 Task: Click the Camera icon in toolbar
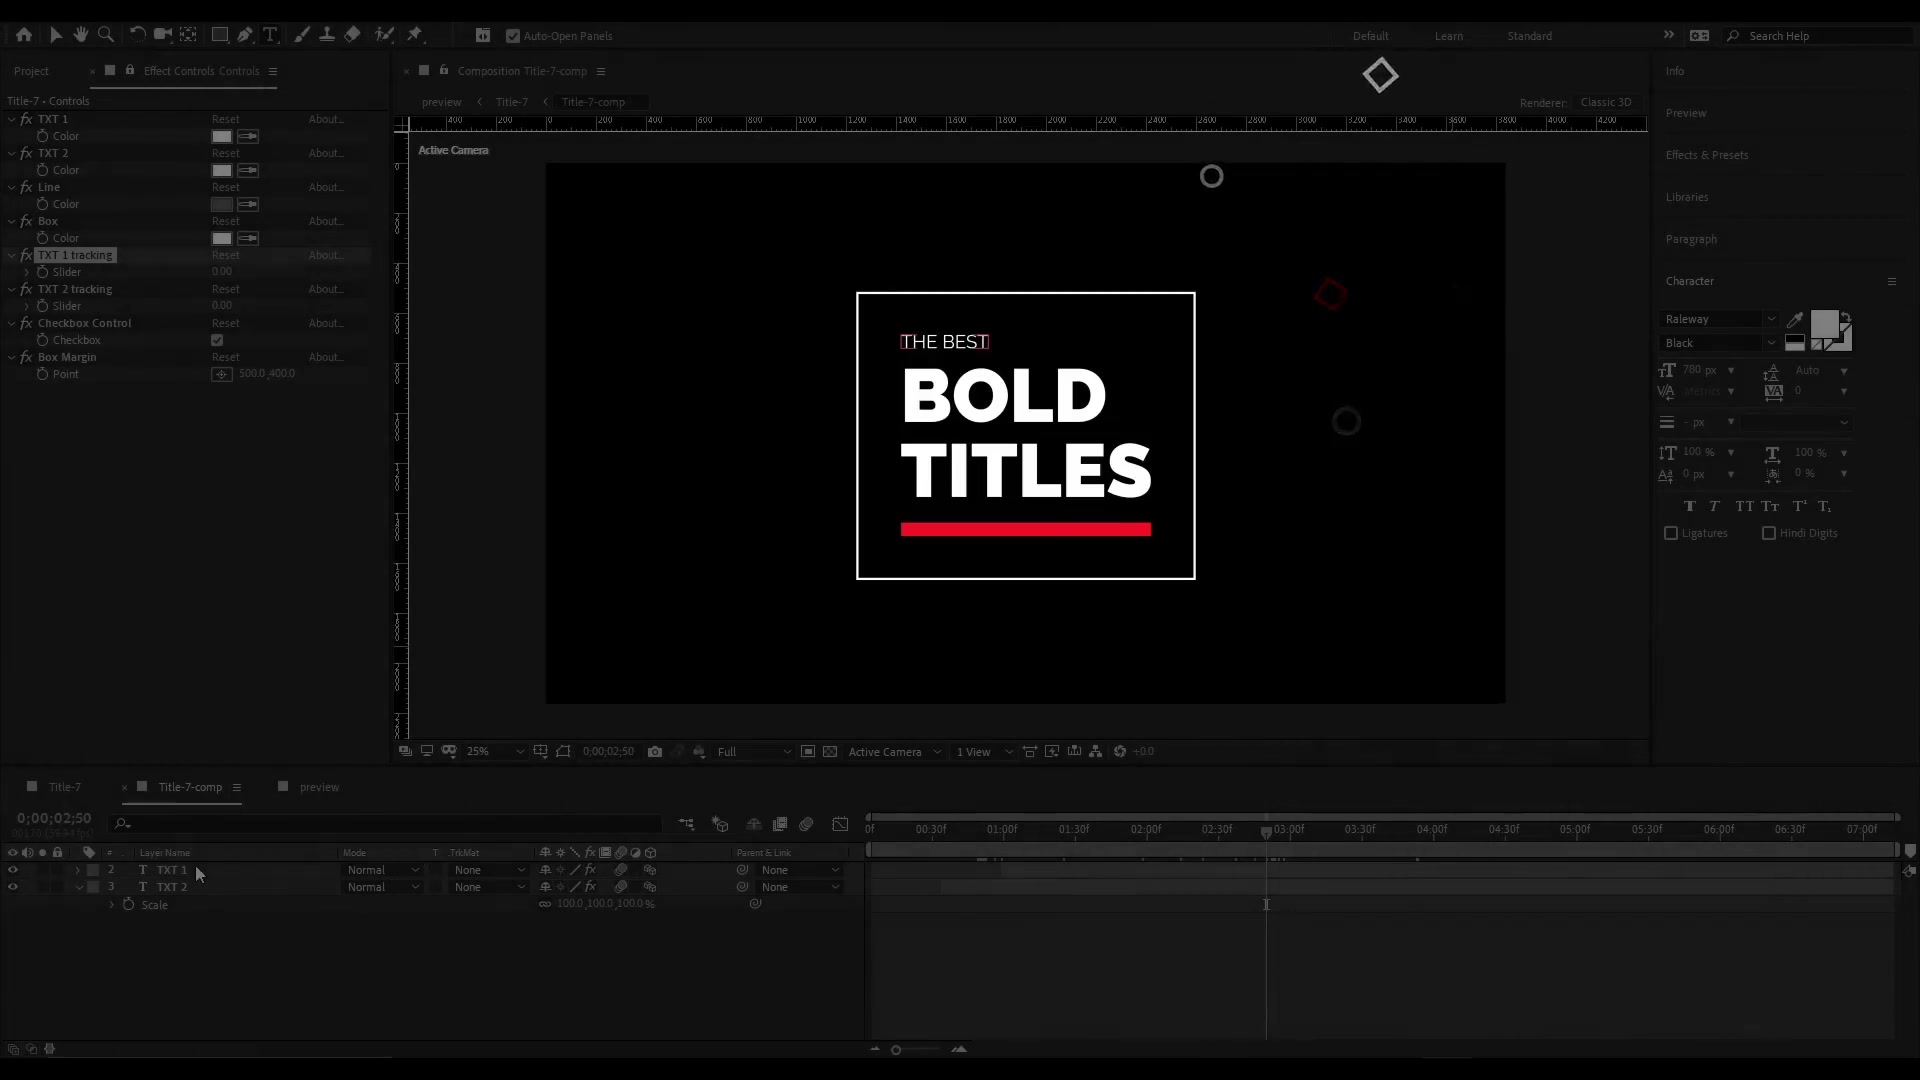[164, 36]
